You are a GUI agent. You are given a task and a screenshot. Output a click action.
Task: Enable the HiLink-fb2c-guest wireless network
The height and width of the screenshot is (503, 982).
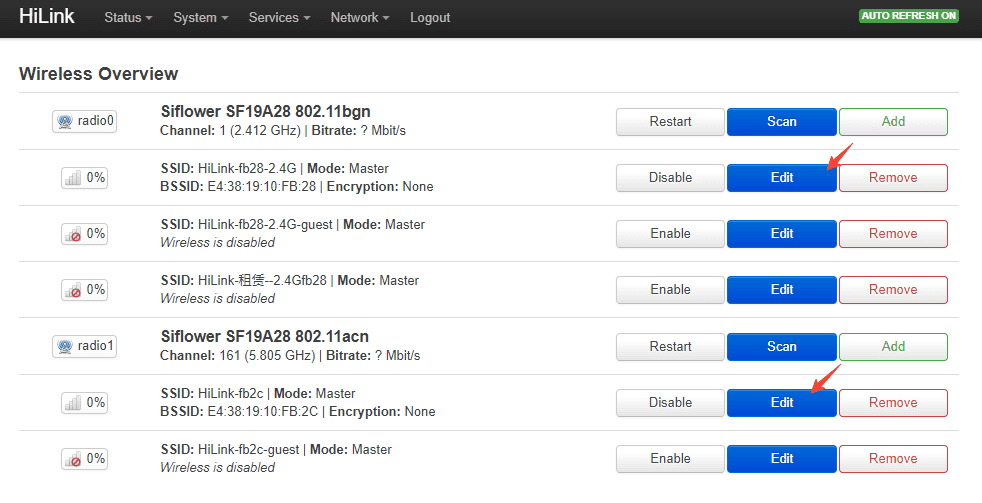(x=670, y=459)
